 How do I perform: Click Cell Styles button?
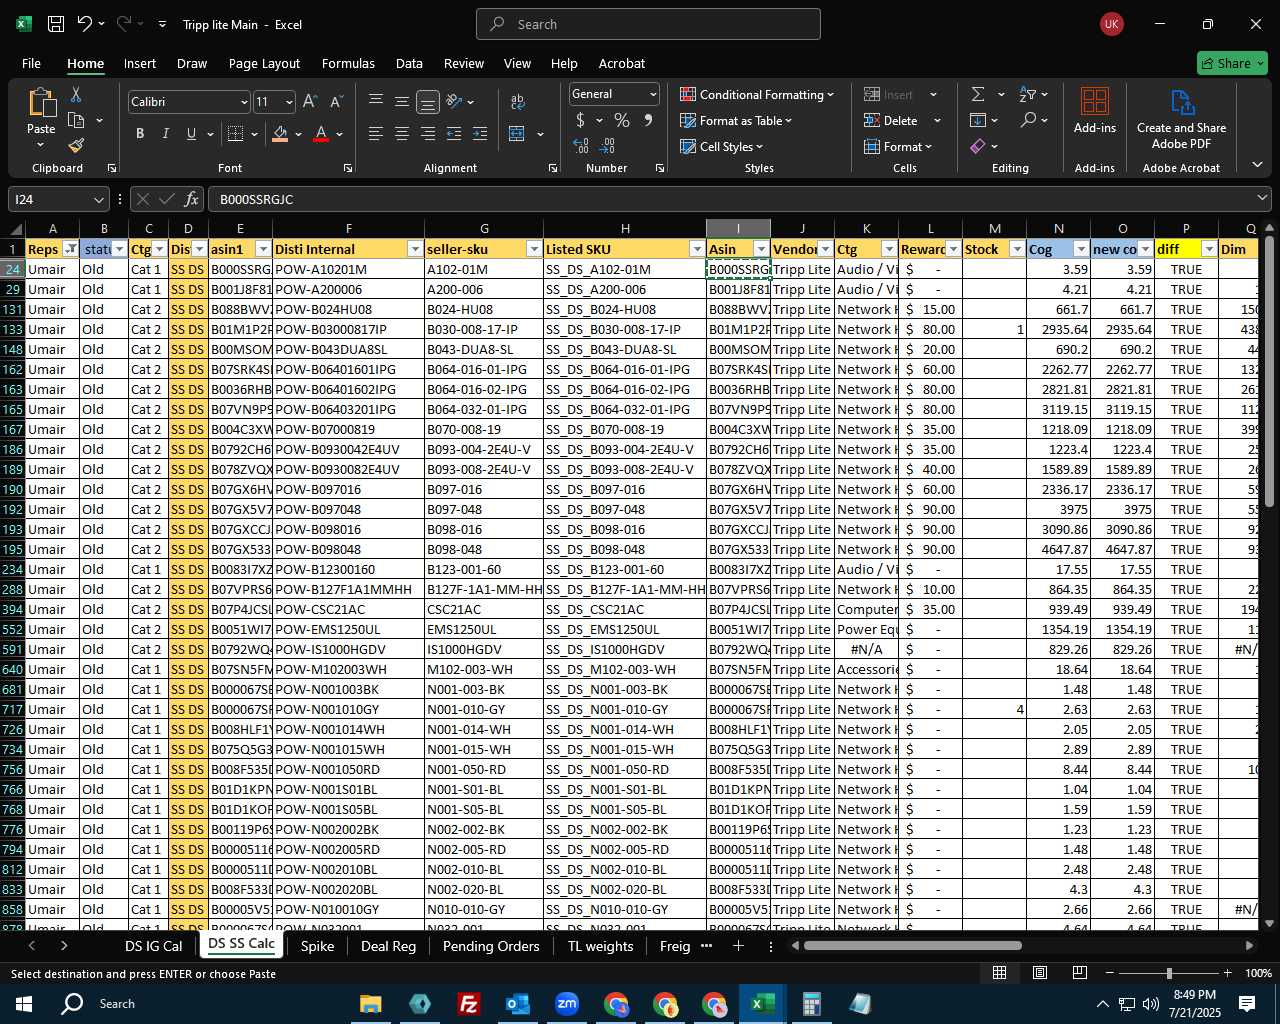pos(721,146)
